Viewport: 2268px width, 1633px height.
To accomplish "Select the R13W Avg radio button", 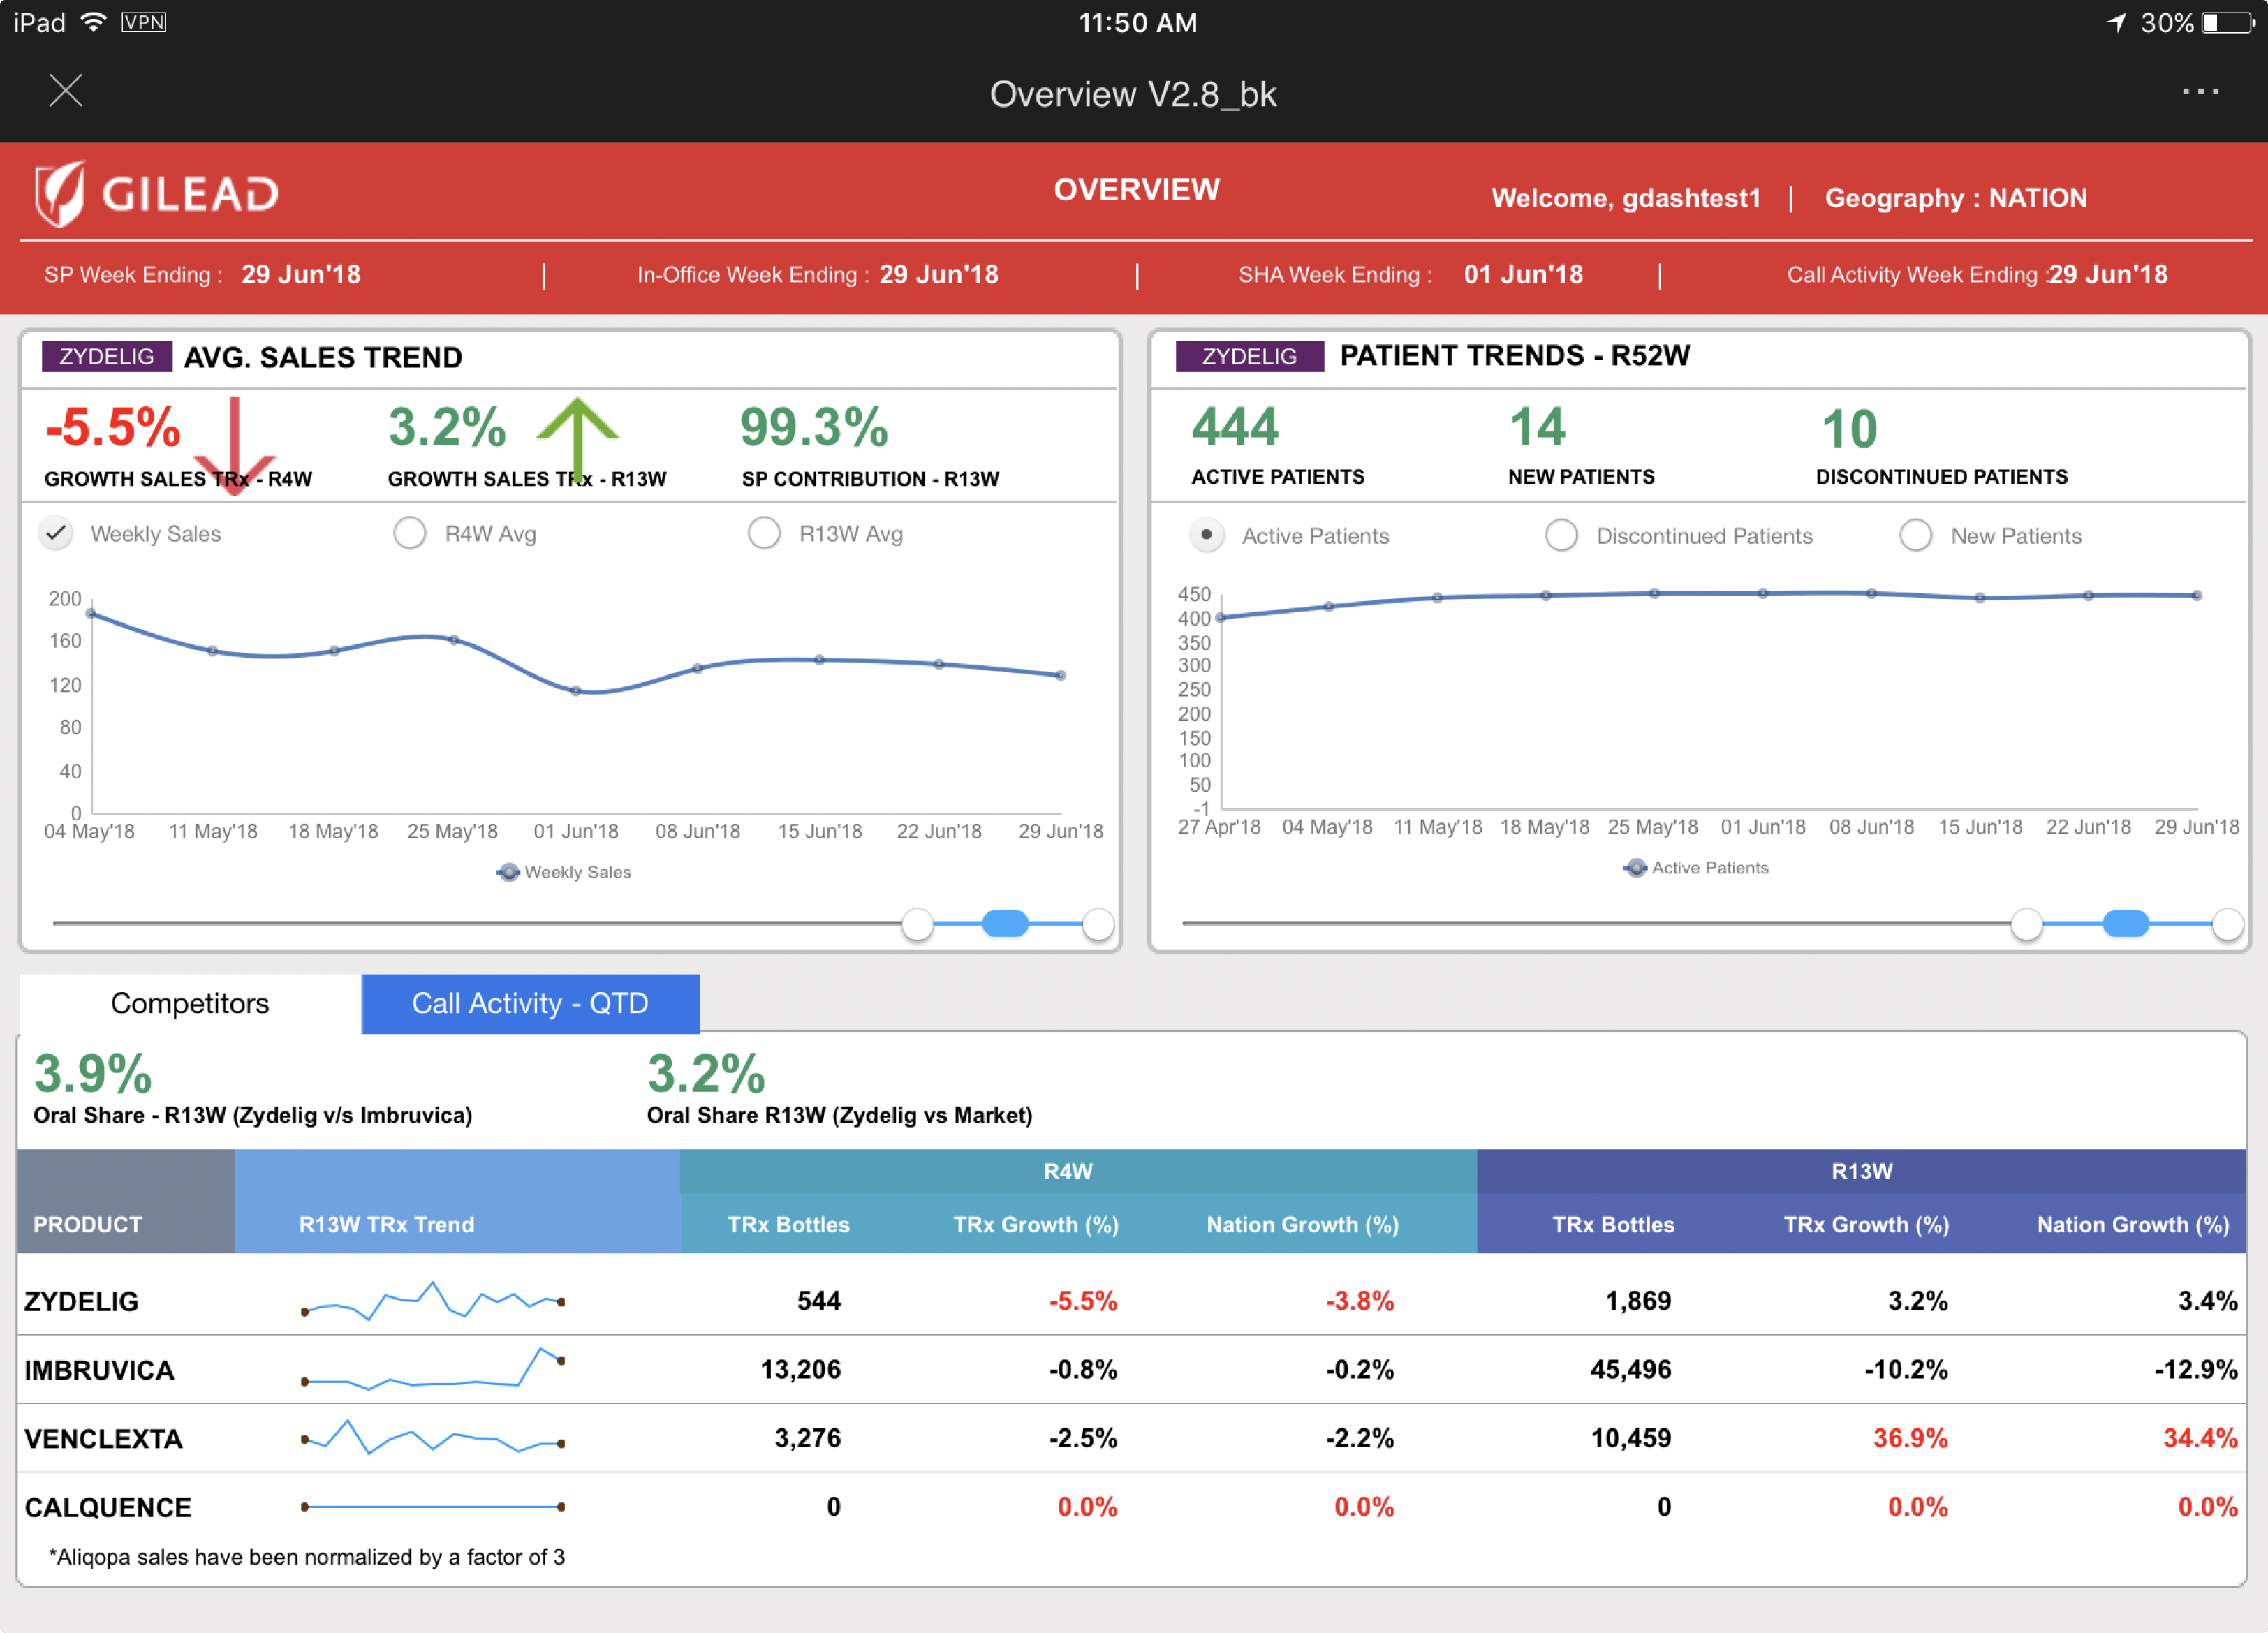I will click(x=764, y=533).
